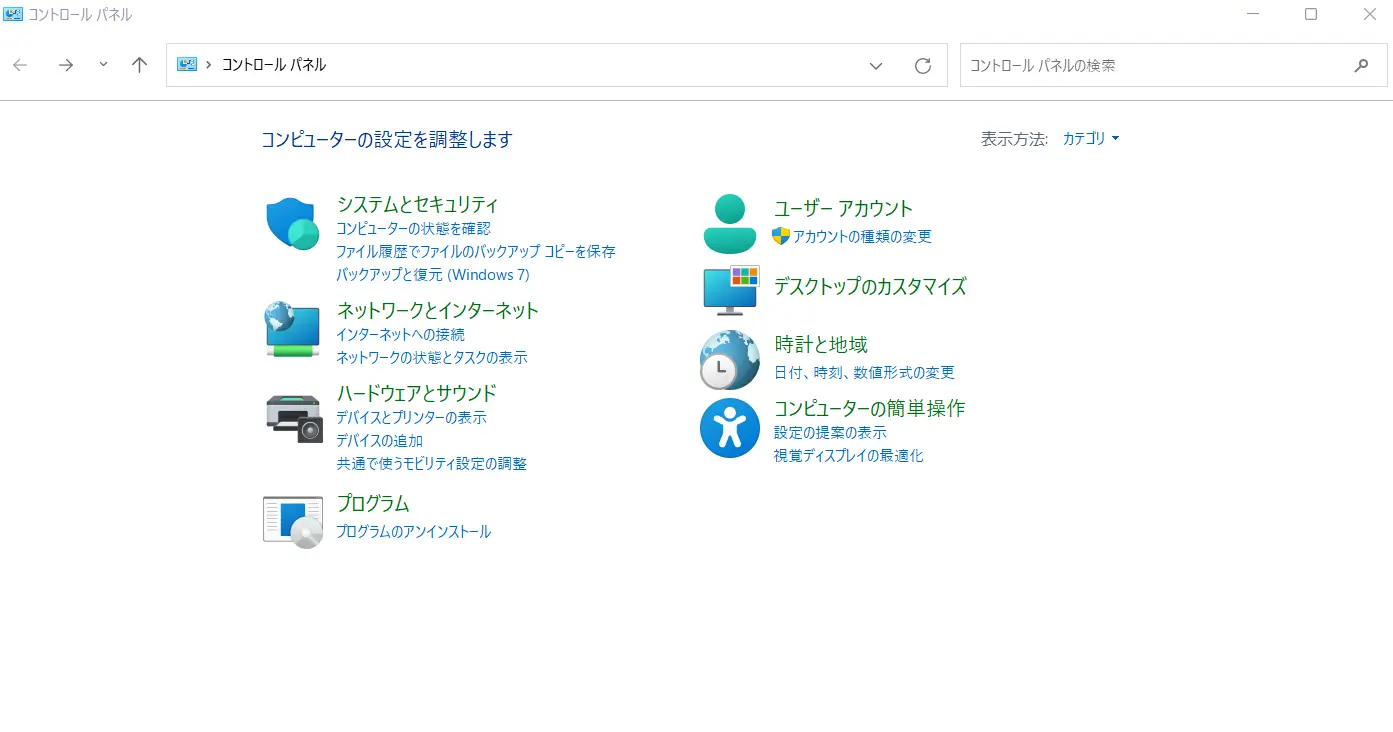
Task: Open the カテゴリ view-by dropdown
Action: click(x=1091, y=139)
